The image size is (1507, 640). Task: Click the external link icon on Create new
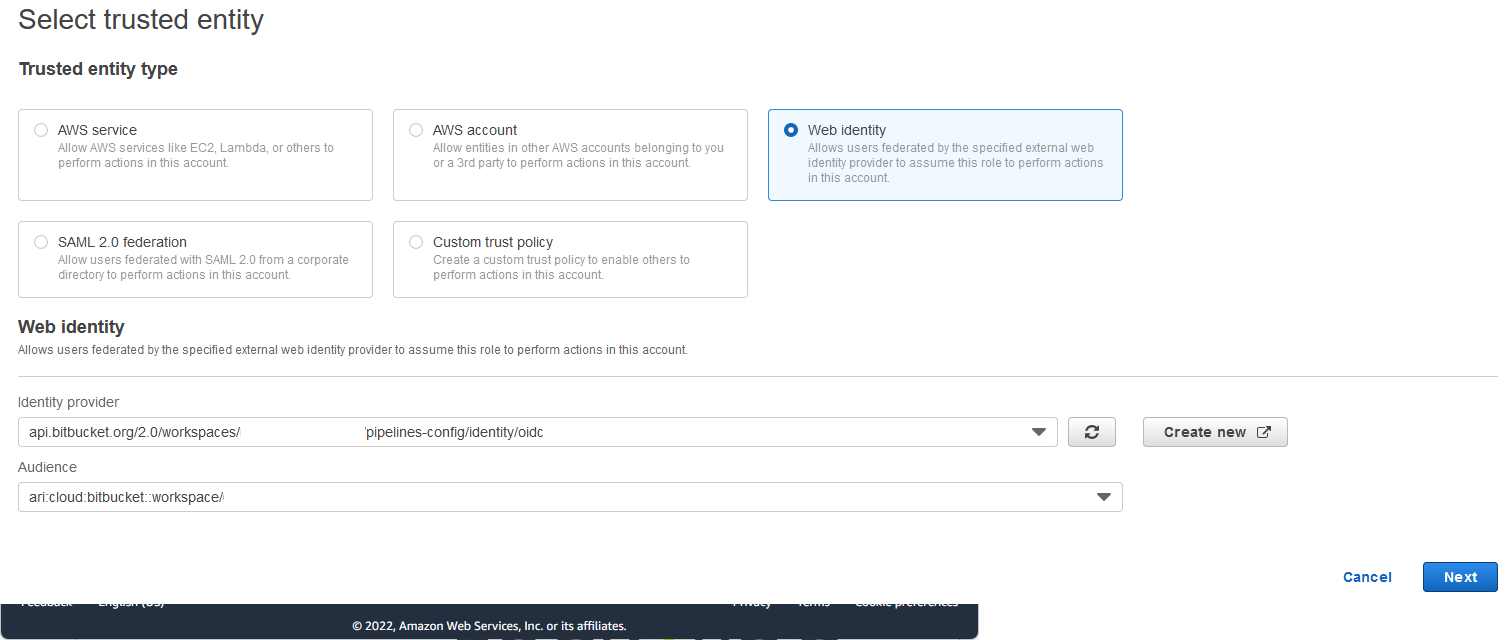coord(1264,432)
